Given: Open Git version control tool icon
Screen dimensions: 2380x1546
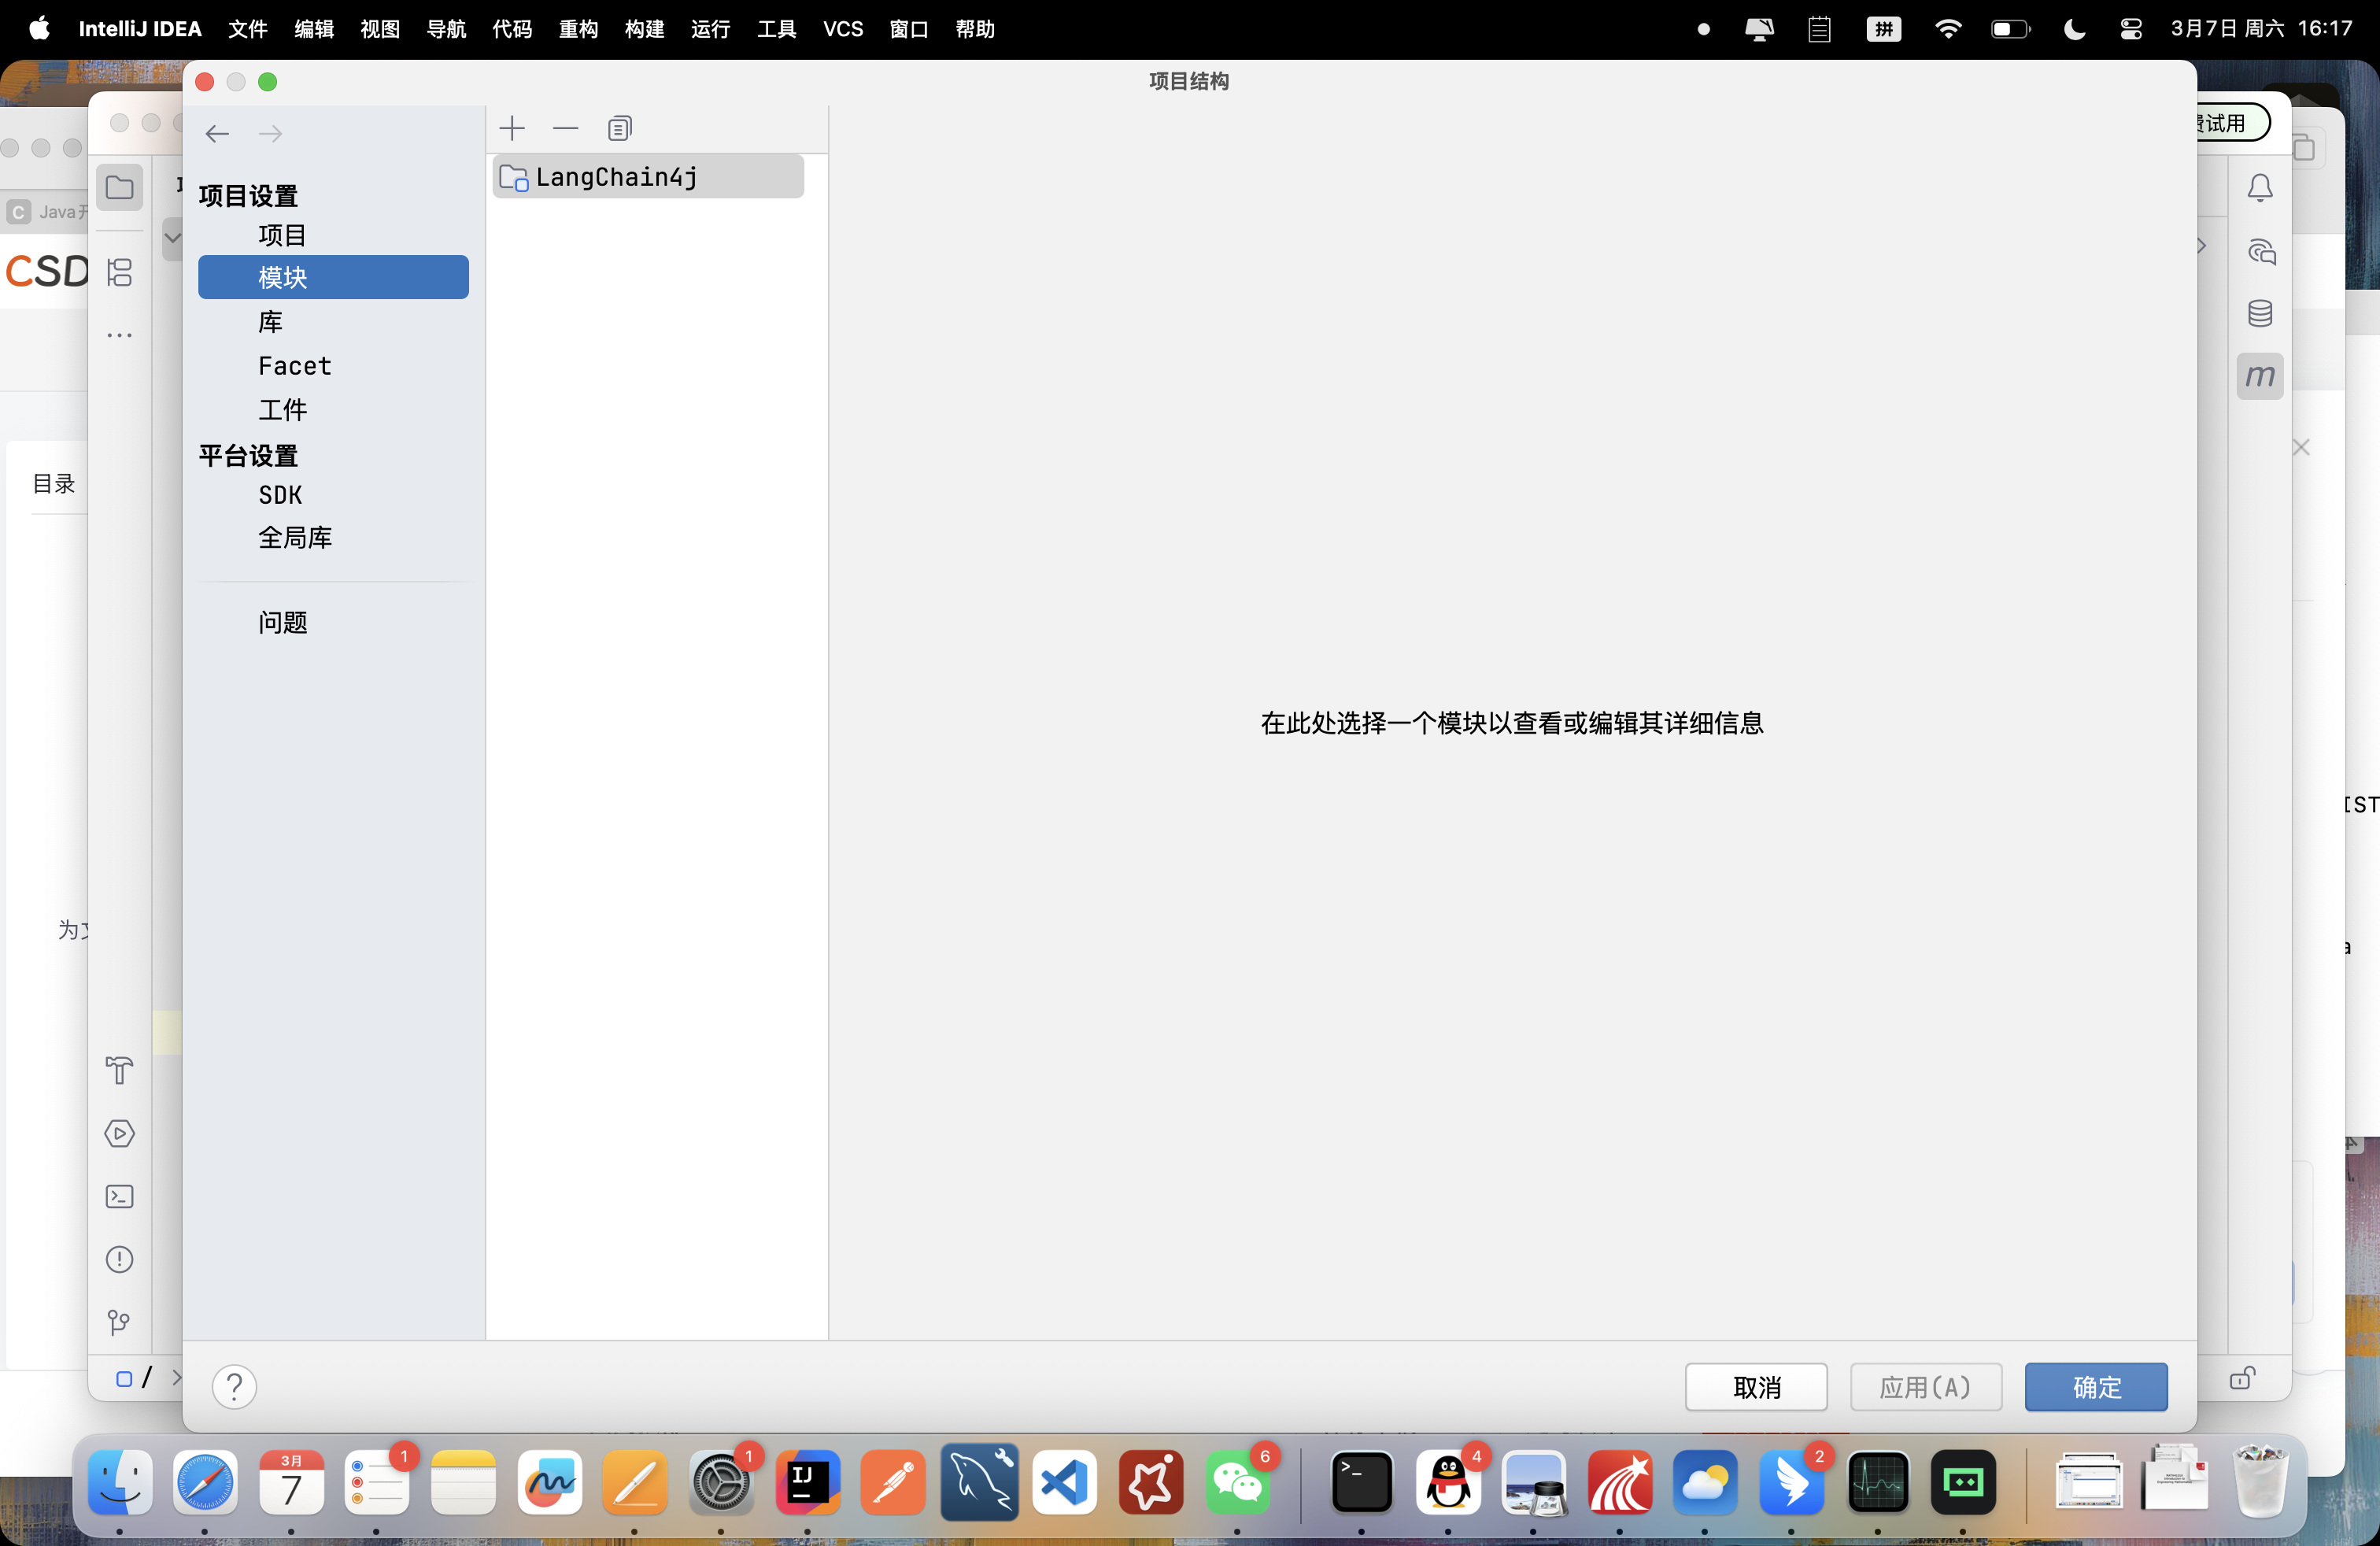Looking at the screenshot, I should coord(120,1323).
